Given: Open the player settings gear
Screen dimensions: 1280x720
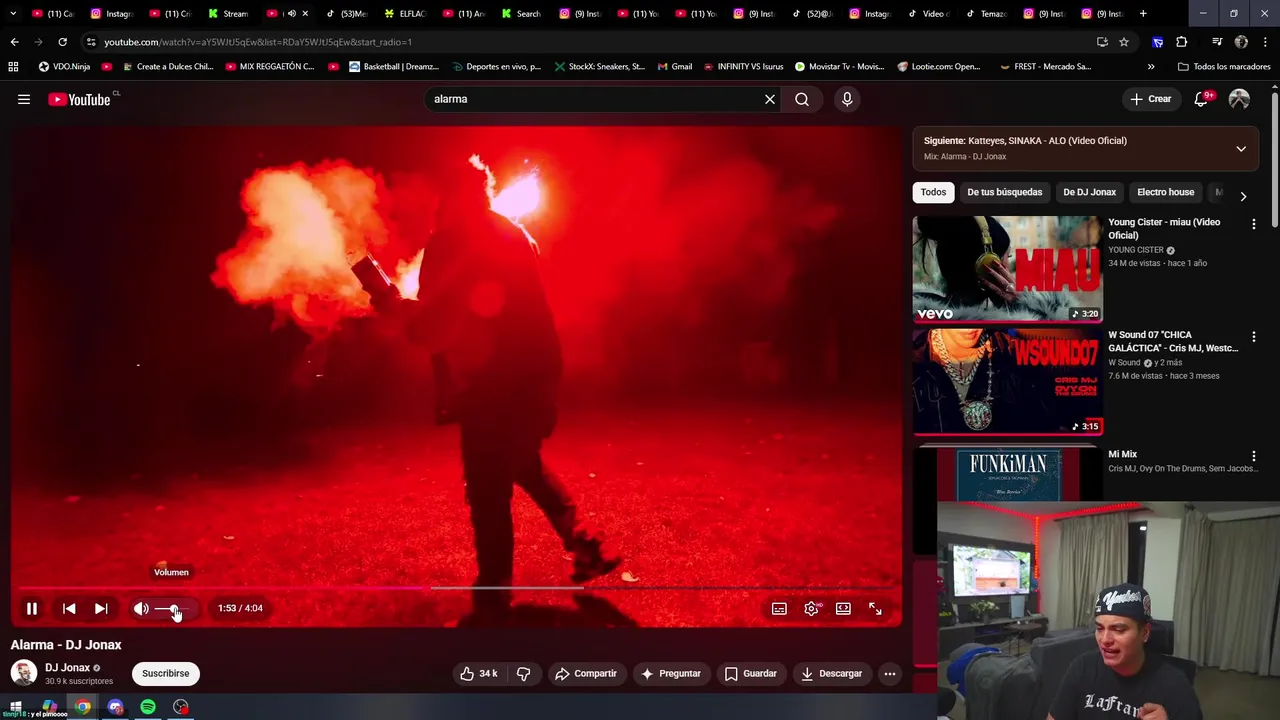Looking at the screenshot, I should pyautogui.click(x=811, y=608).
